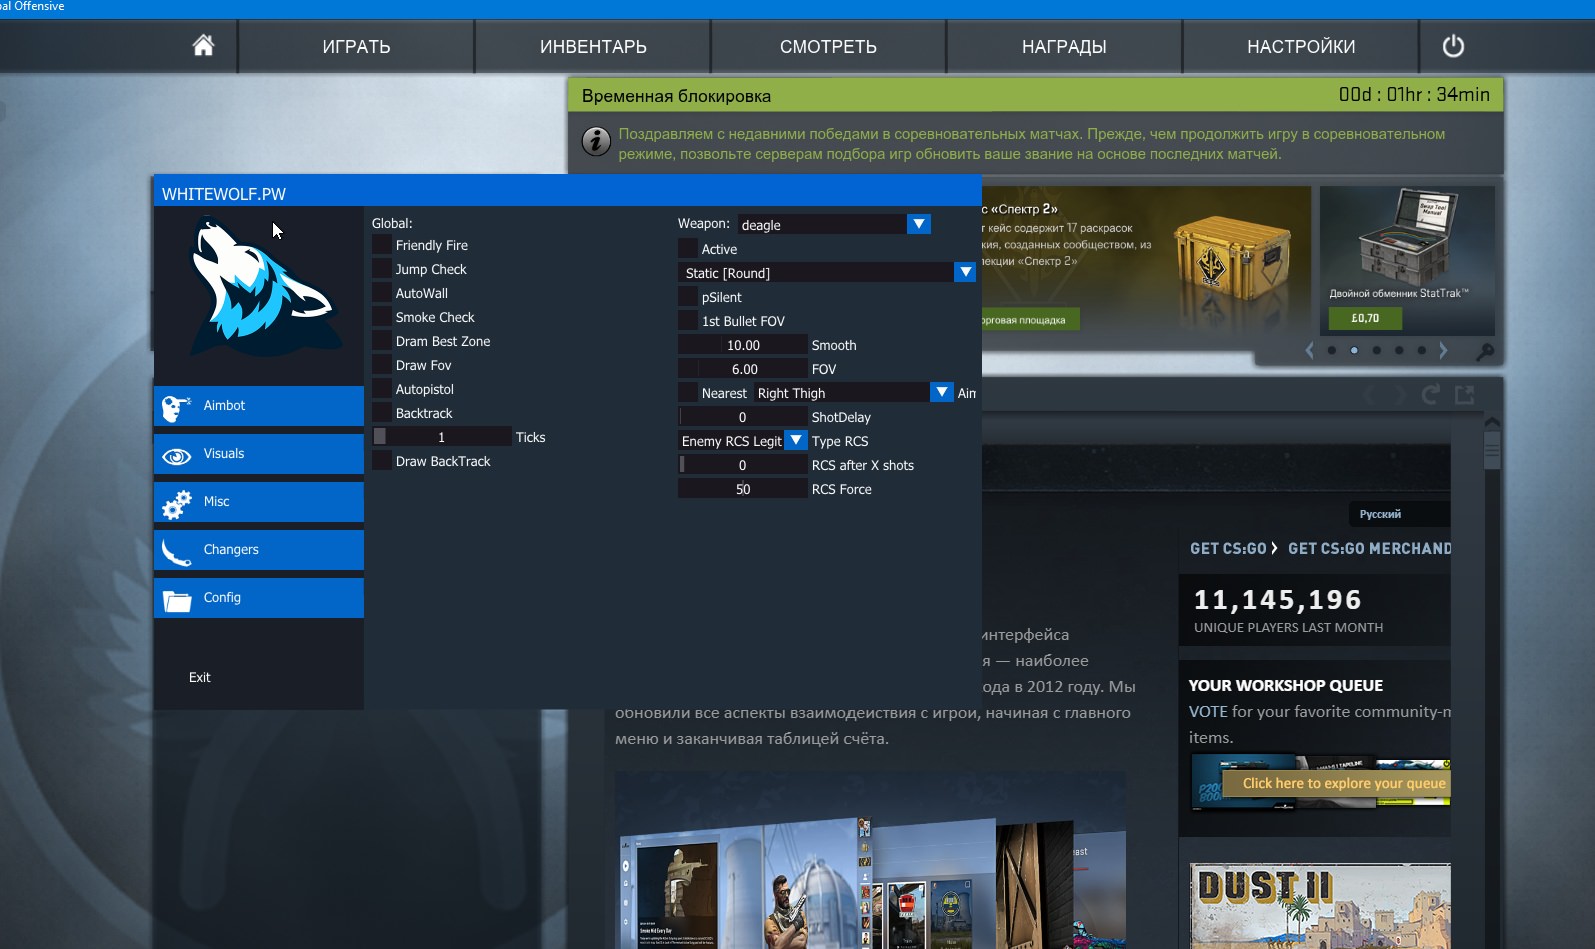Viewport: 1595px width, 949px height.
Task: Click the folder icon beside Config
Action: coord(177,600)
